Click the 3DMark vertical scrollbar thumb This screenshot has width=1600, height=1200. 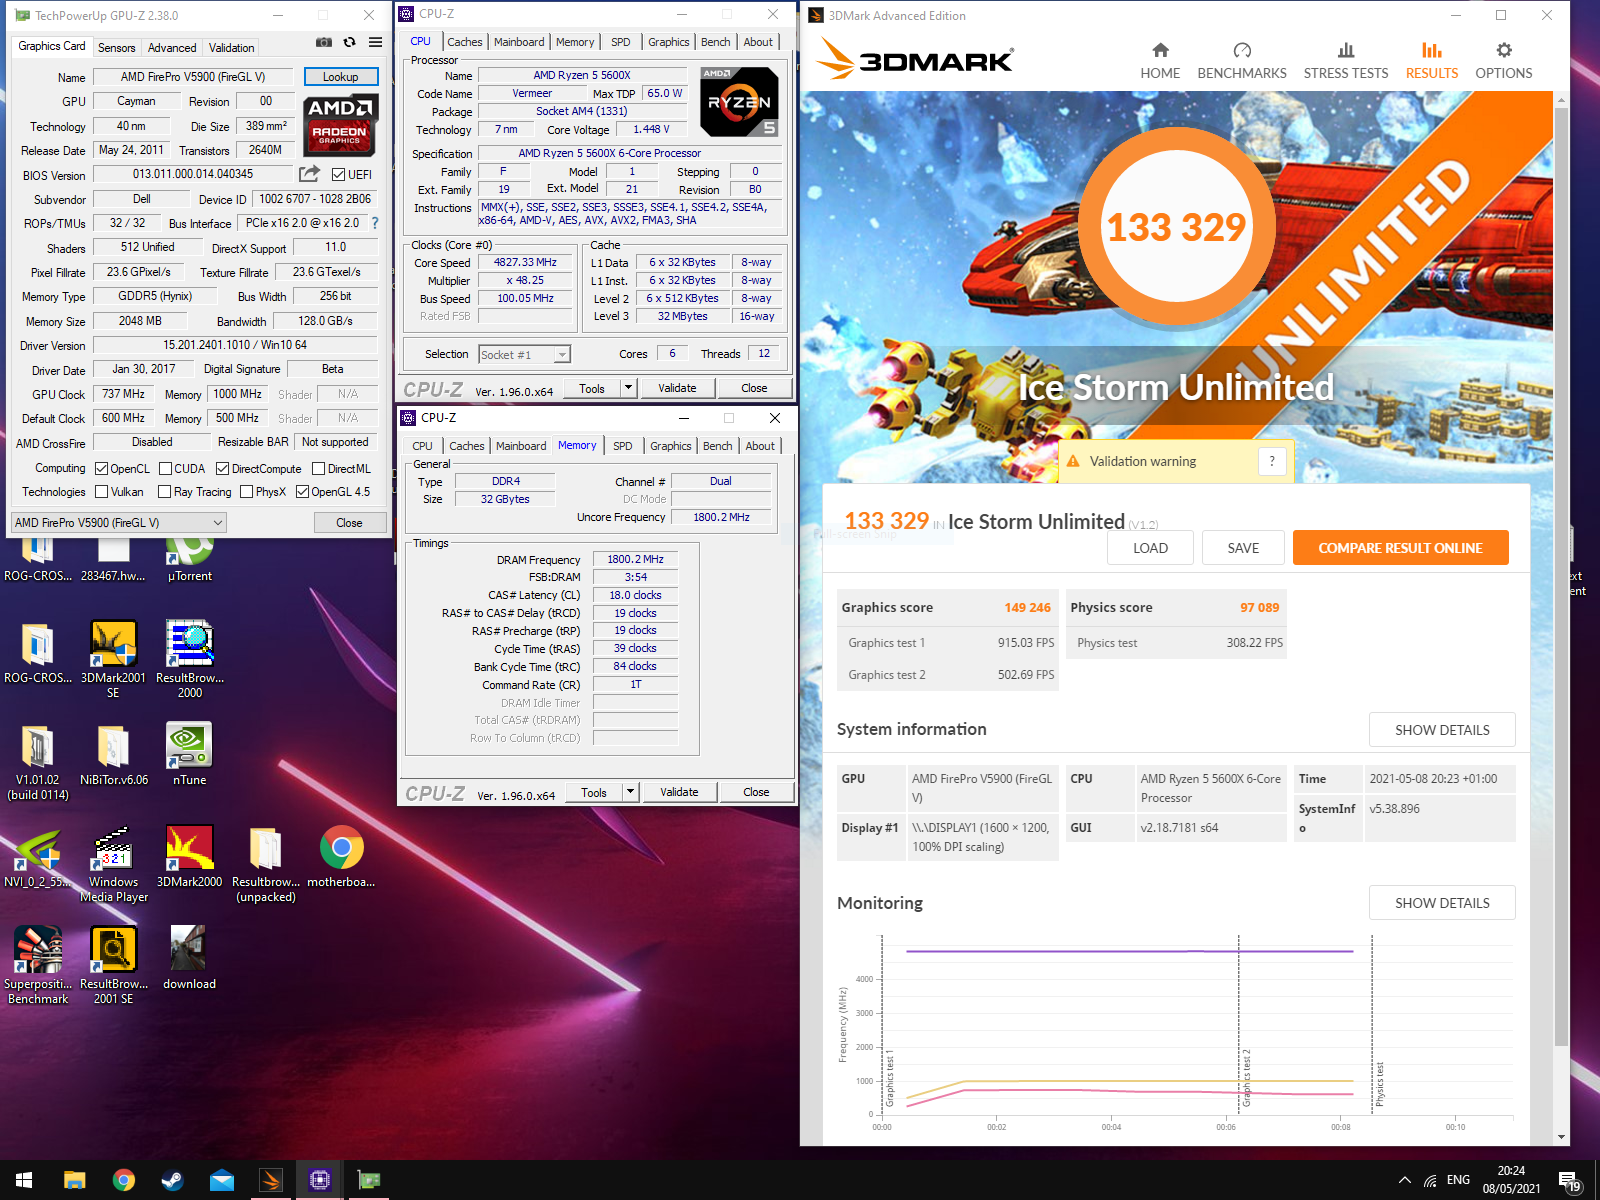pos(1562,575)
